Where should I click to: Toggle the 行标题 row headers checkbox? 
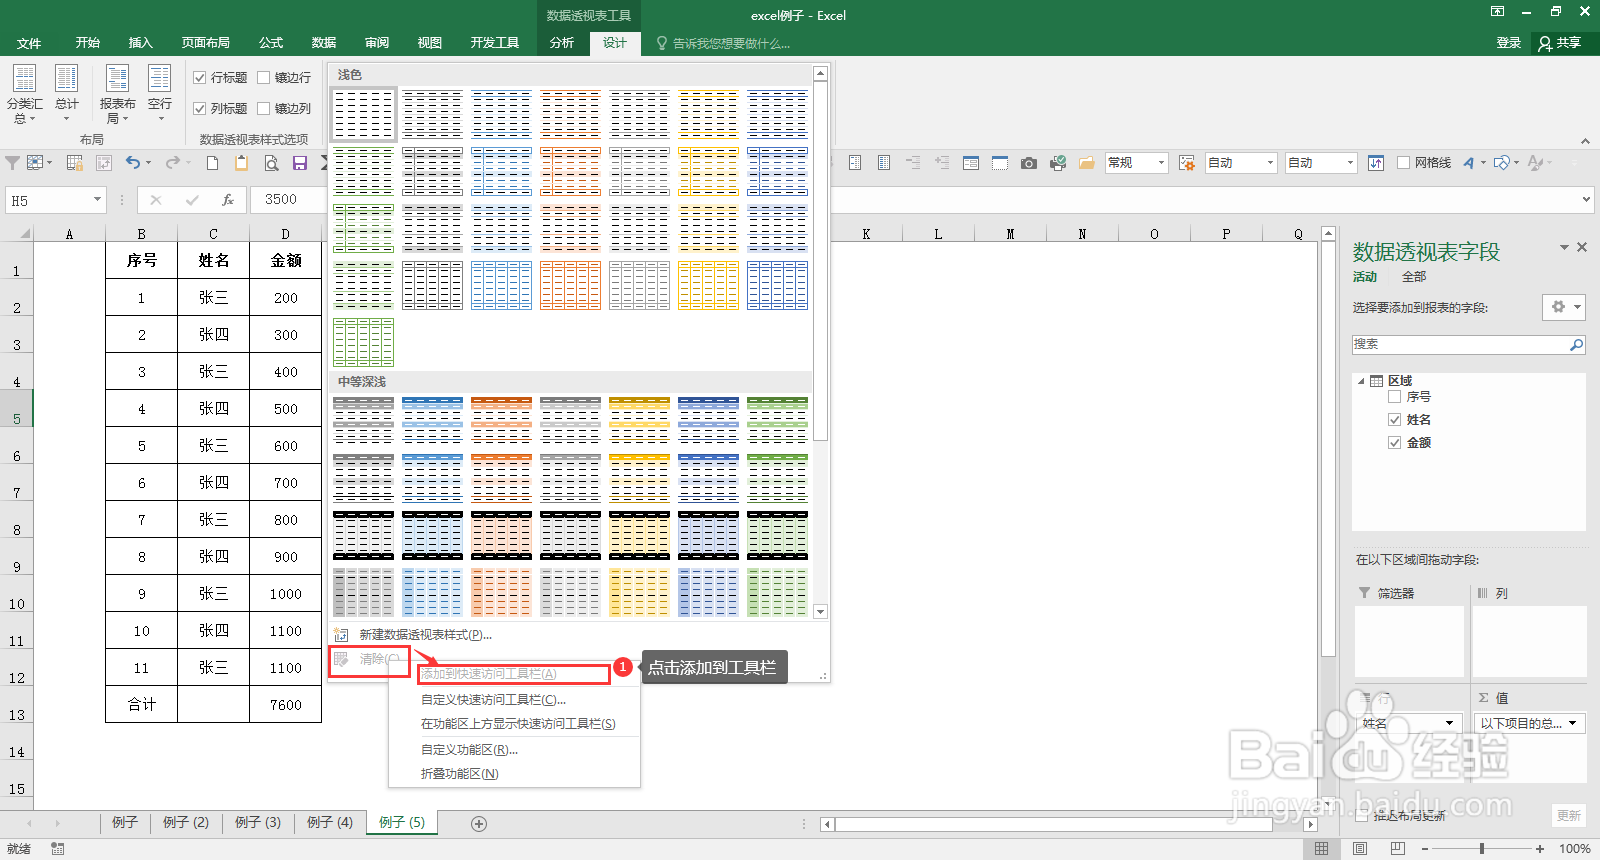click(200, 77)
